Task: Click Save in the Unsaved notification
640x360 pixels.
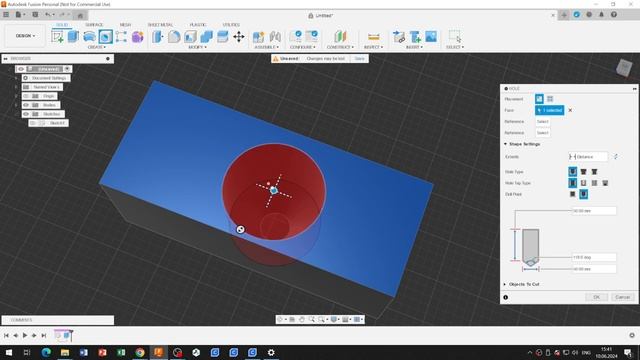Action: (x=359, y=59)
